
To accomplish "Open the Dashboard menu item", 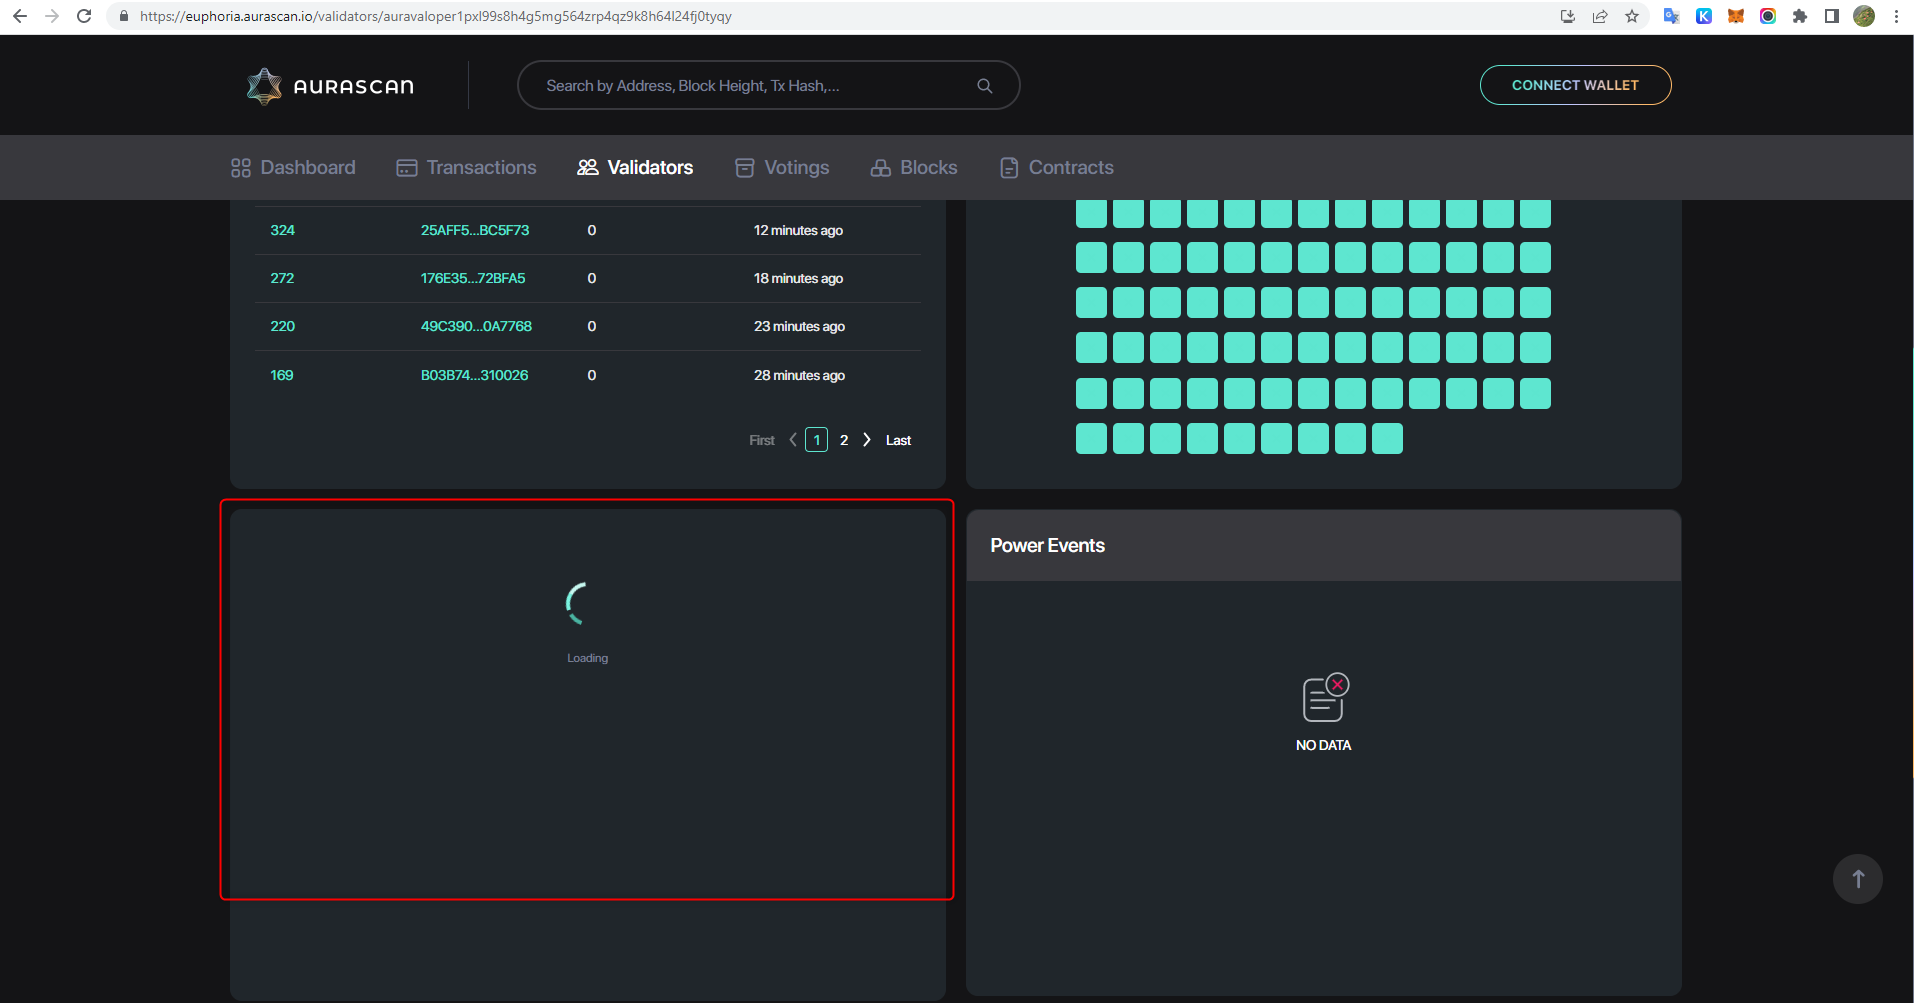I will pos(292,167).
